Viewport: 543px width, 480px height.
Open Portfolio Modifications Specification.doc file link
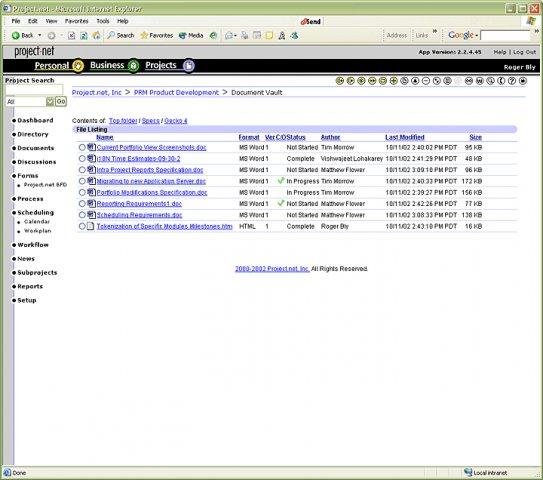152,192
